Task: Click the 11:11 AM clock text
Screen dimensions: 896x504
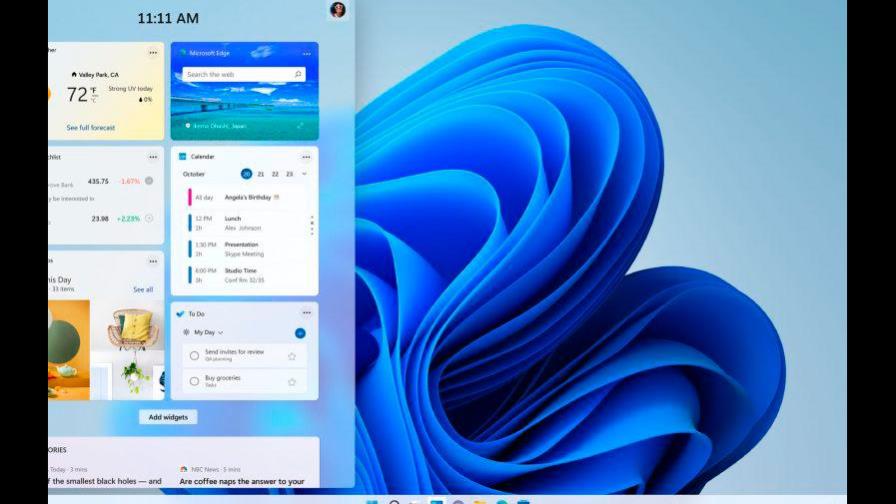Action: point(168,18)
